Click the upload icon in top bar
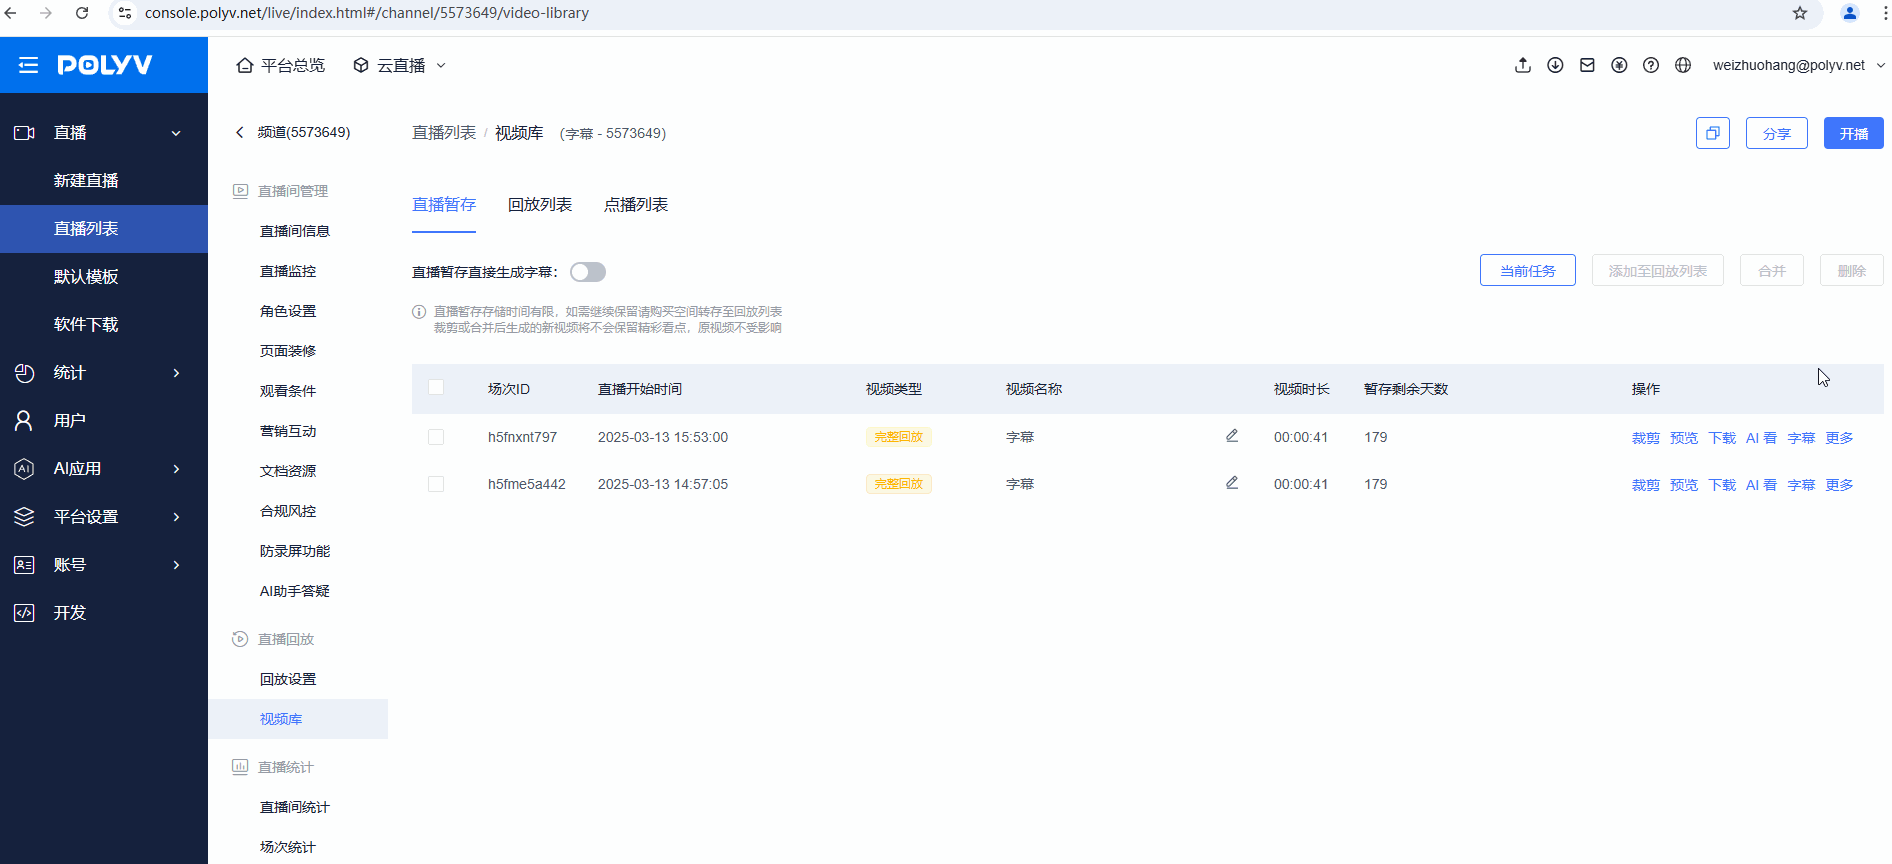Image resolution: width=1892 pixels, height=864 pixels. (x=1523, y=65)
